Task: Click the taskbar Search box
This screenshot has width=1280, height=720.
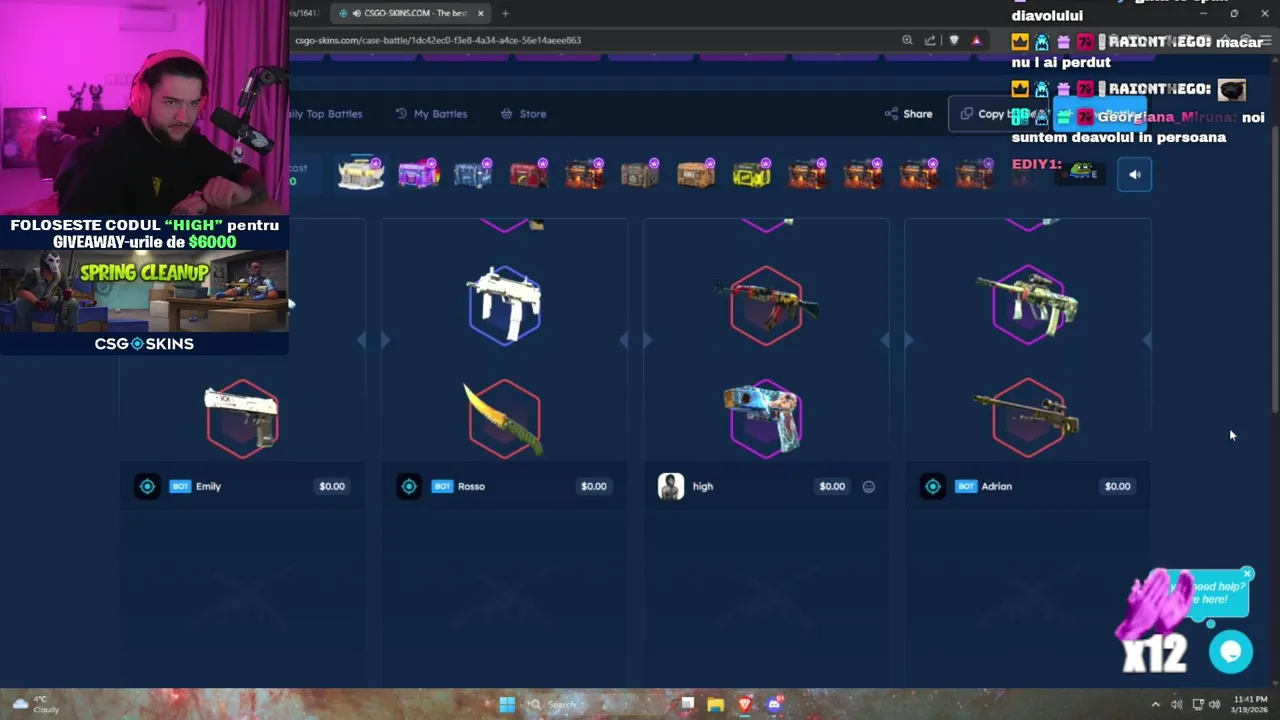Action: click(597, 704)
